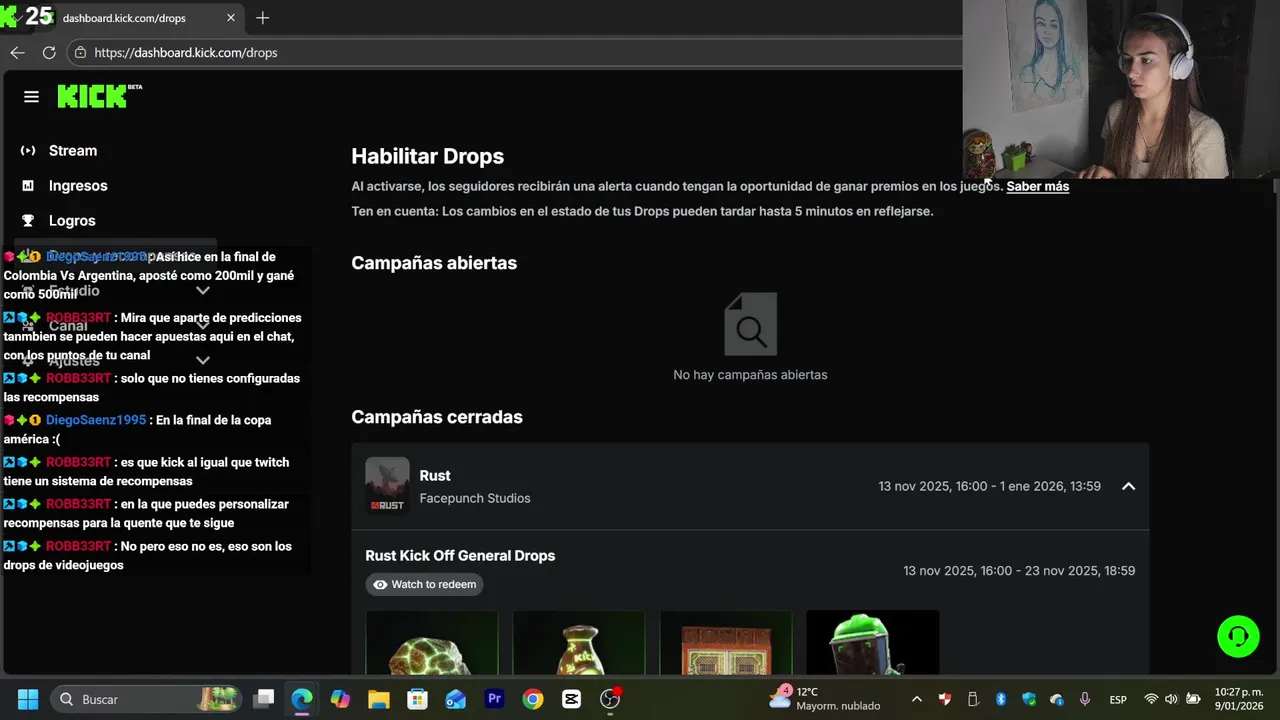This screenshot has width=1280, height=720.
Task: Launch Copilot from the taskbar
Action: 340,699
